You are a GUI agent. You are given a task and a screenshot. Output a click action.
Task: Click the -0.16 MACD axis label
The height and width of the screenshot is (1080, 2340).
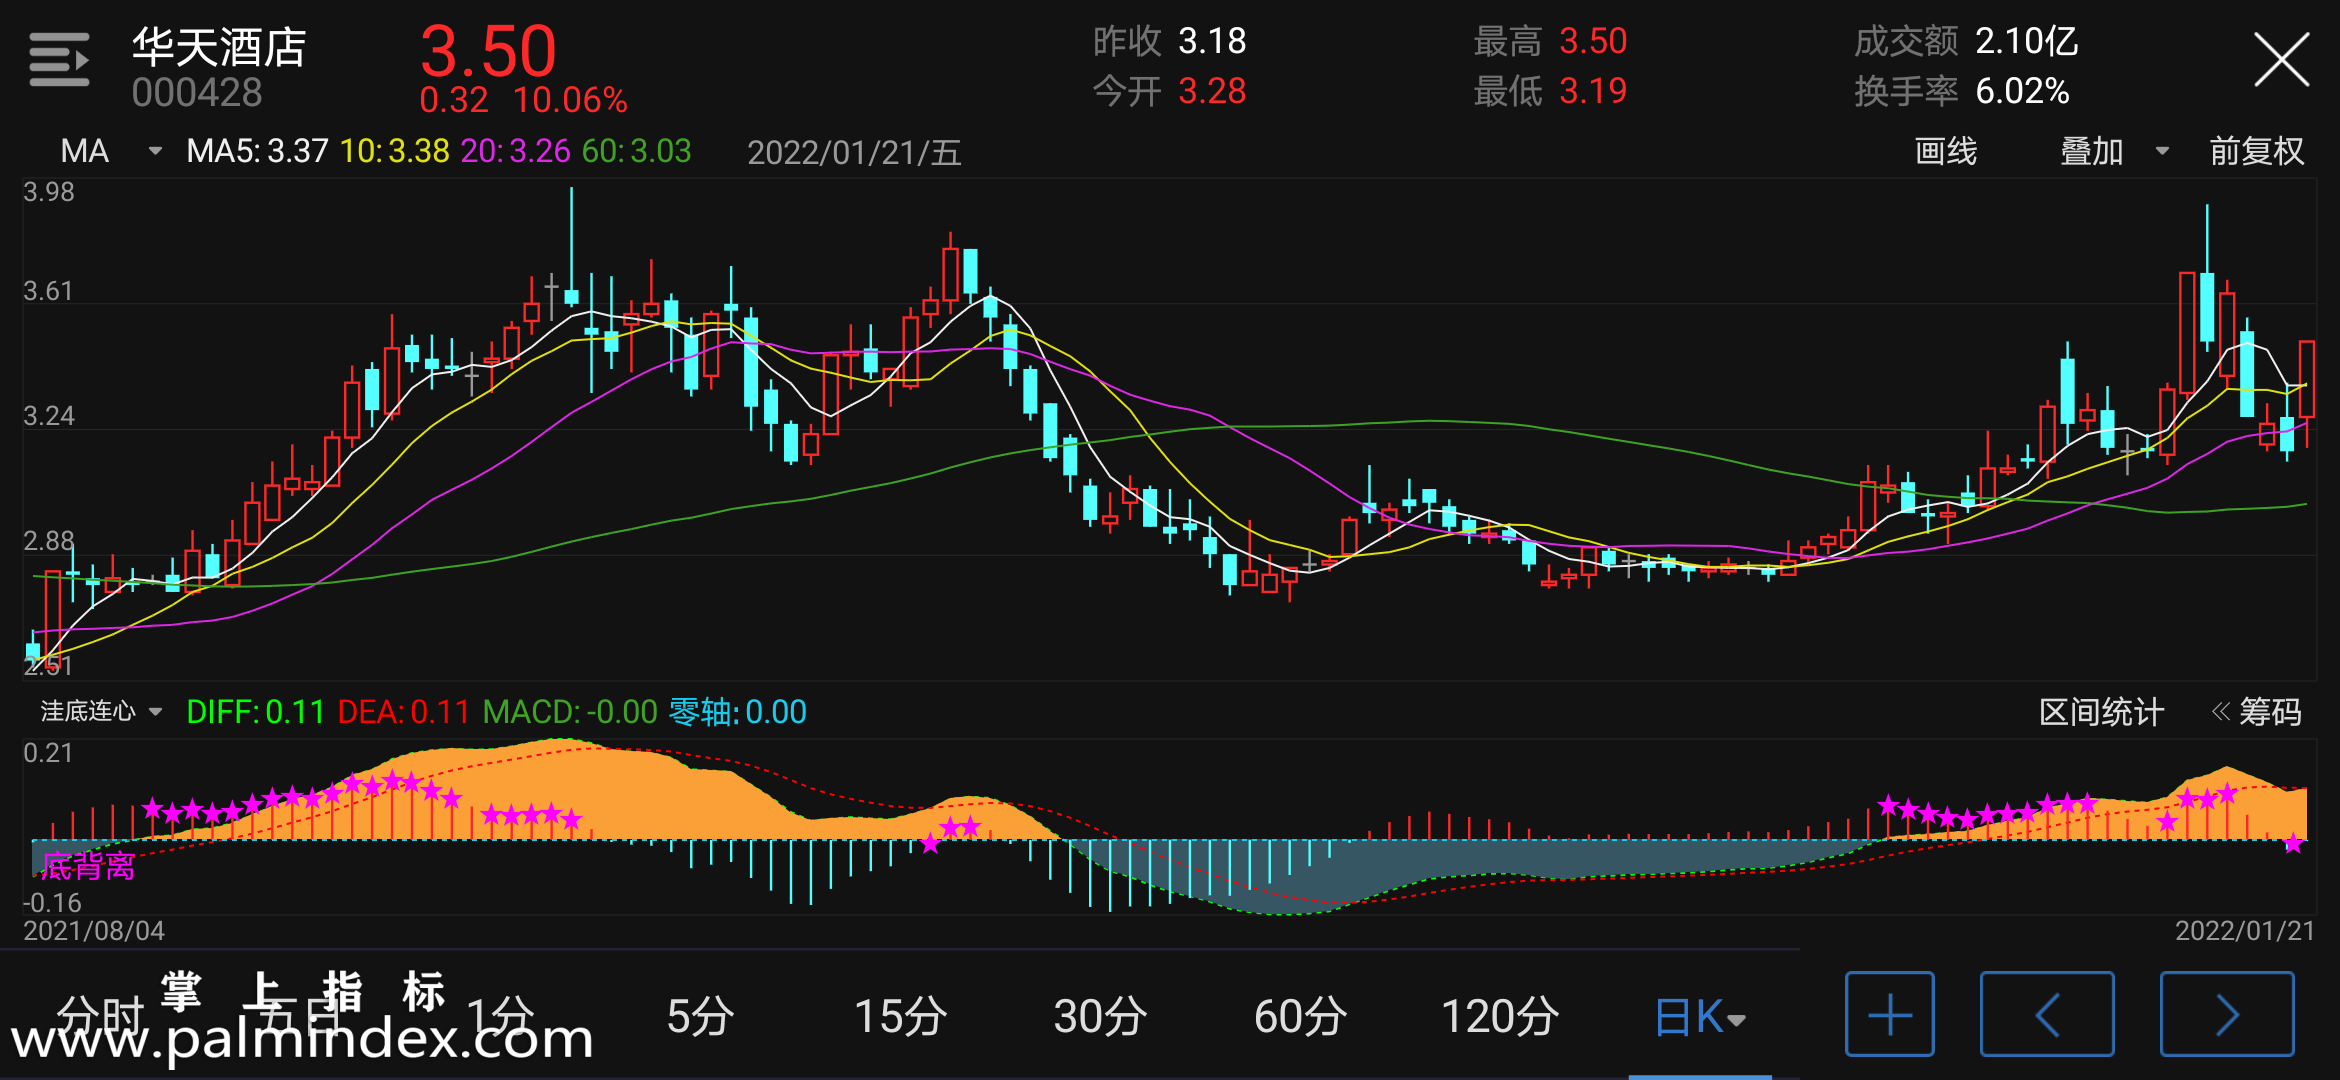tap(52, 903)
